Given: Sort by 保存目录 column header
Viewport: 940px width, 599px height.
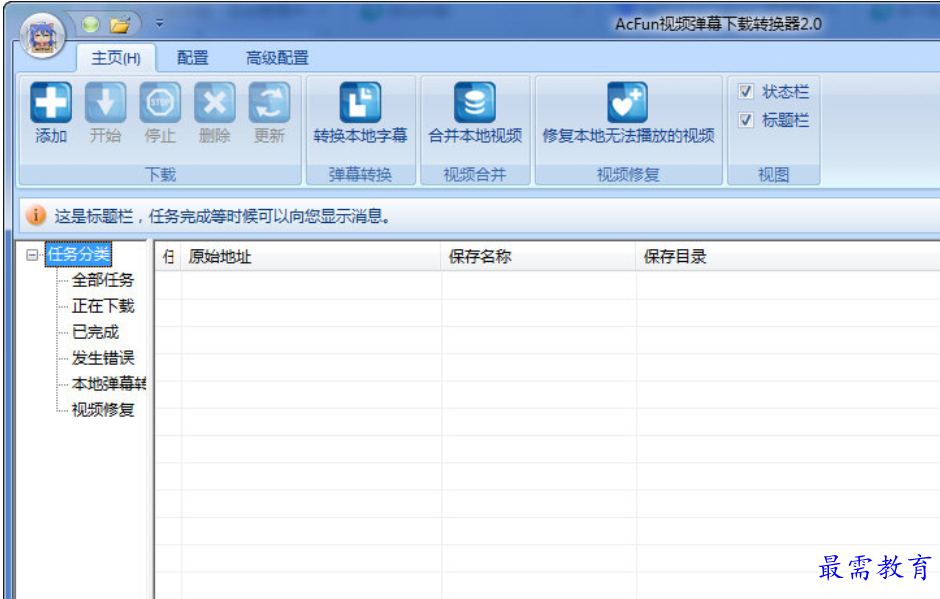Looking at the screenshot, I should pyautogui.click(x=787, y=257).
